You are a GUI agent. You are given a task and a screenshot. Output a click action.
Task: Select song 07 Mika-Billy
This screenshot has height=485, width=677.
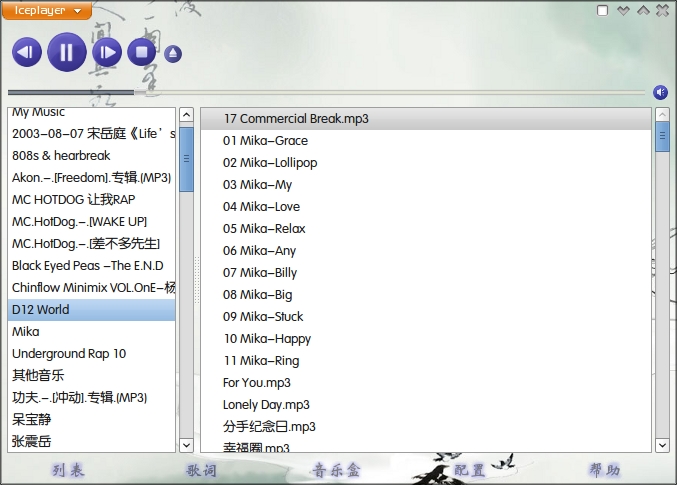coord(426,273)
